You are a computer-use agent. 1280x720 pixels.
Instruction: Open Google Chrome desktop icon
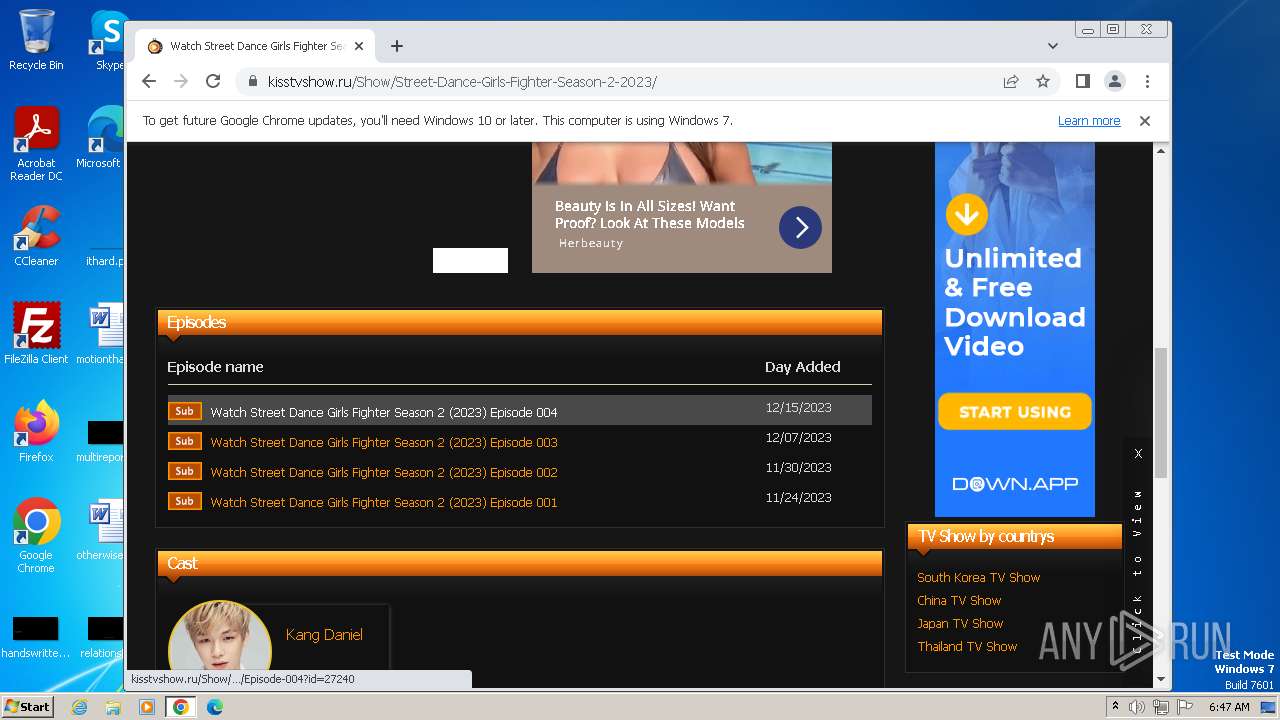(36, 536)
